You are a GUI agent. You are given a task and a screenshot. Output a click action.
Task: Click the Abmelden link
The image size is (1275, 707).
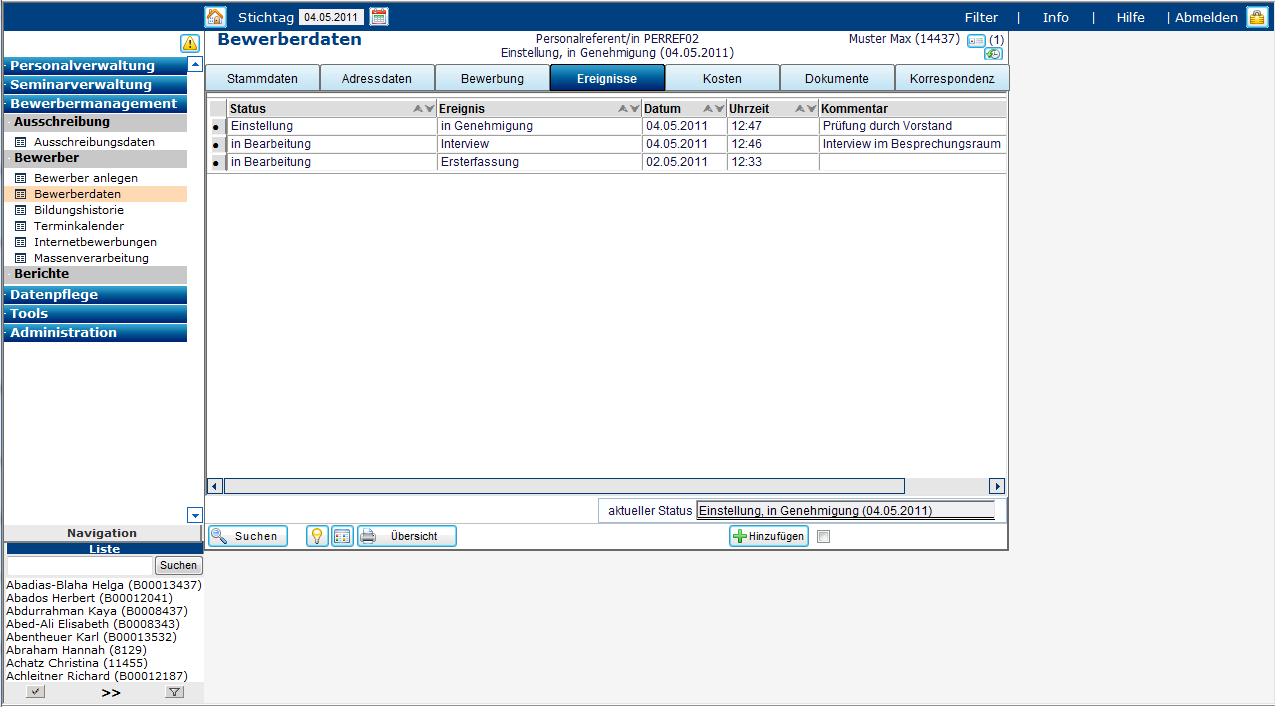click(x=1206, y=17)
